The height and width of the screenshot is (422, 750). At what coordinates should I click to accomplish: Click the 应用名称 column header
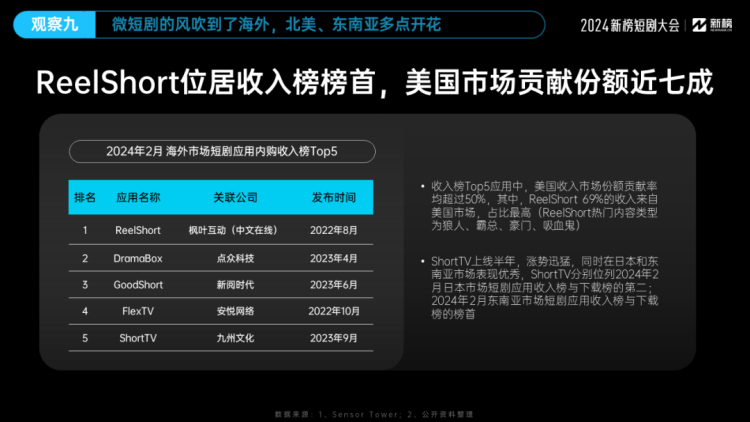tap(138, 197)
